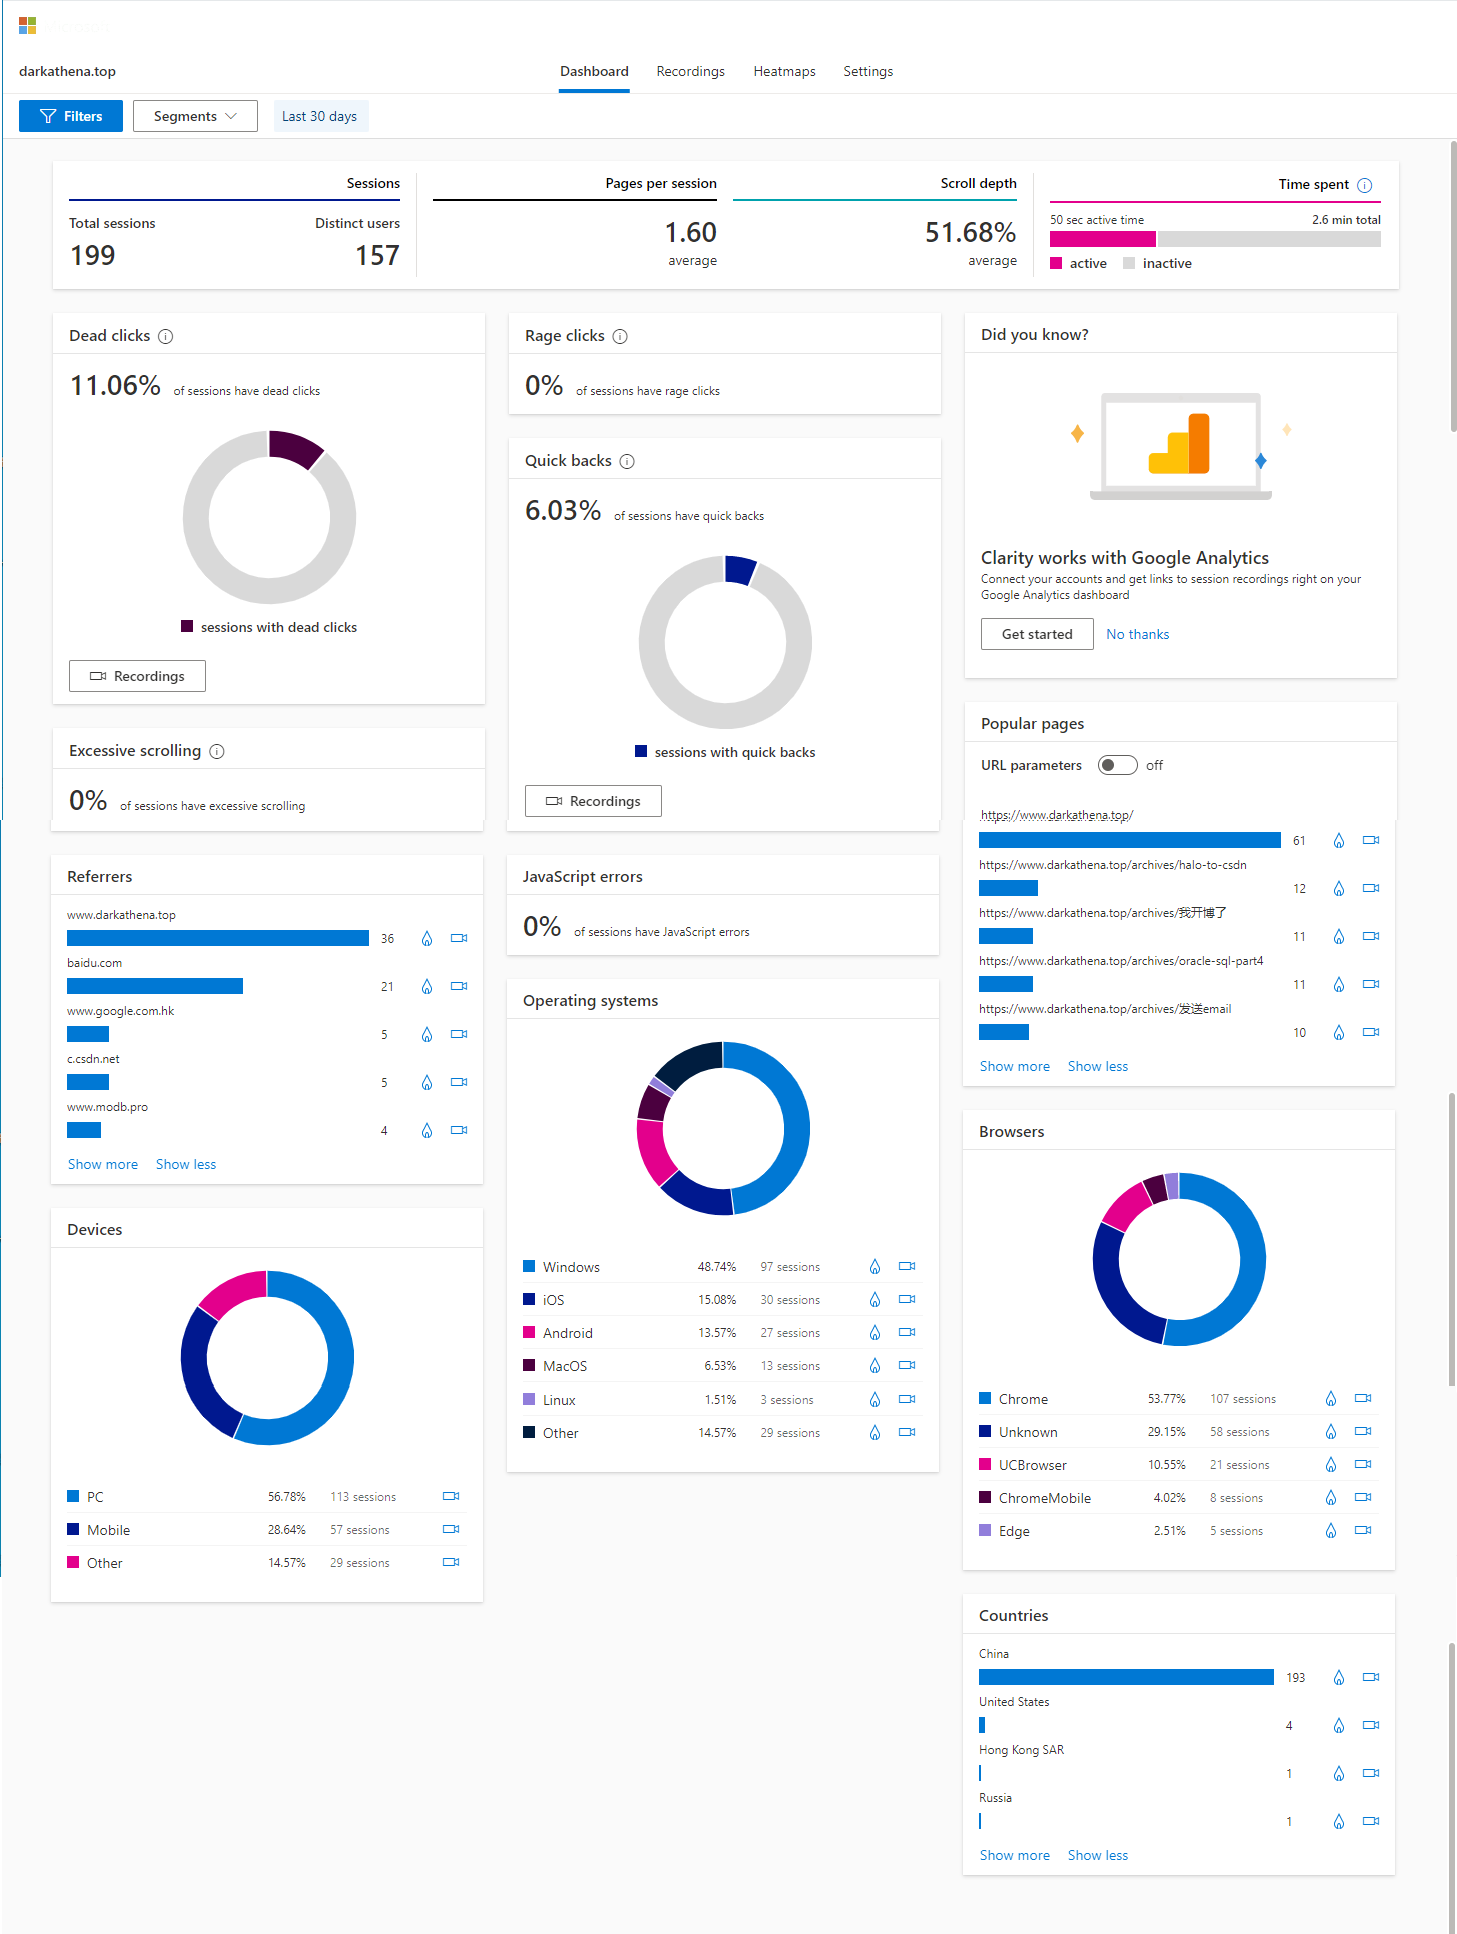Click the darkathena.top project name
The height and width of the screenshot is (1934, 1457).
tap(67, 71)
